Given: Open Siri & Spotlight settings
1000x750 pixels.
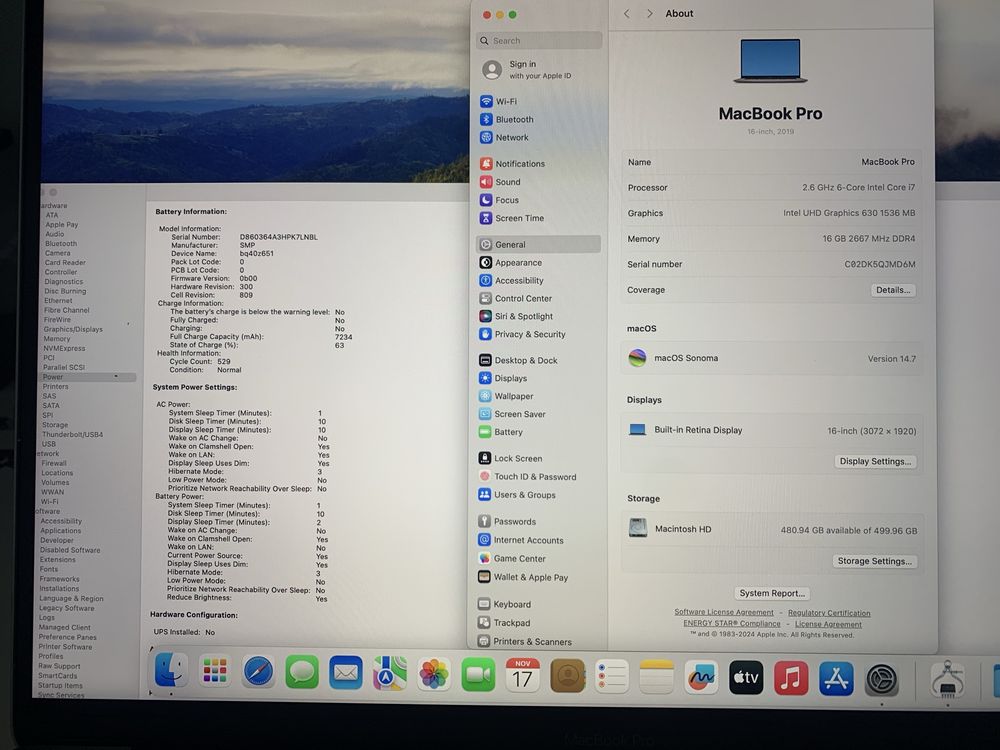Looking at the screenshot, I should (x=516, y=316).
